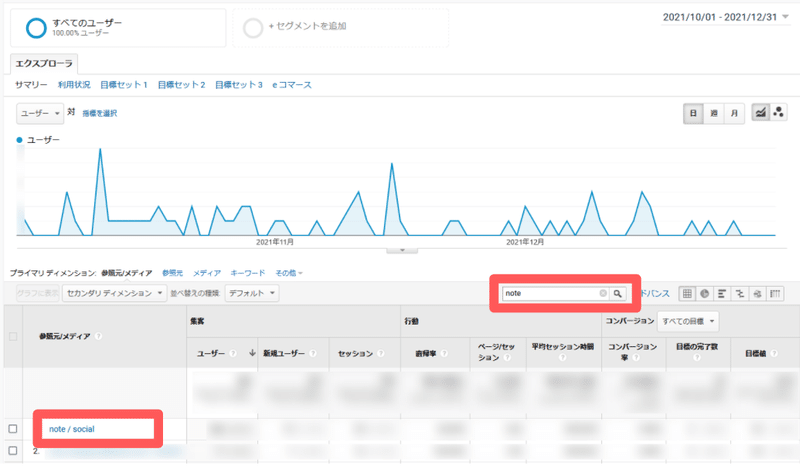Set graph interval to 日 (day)
This screenshot has height=466, width=800.
point(693,113)
